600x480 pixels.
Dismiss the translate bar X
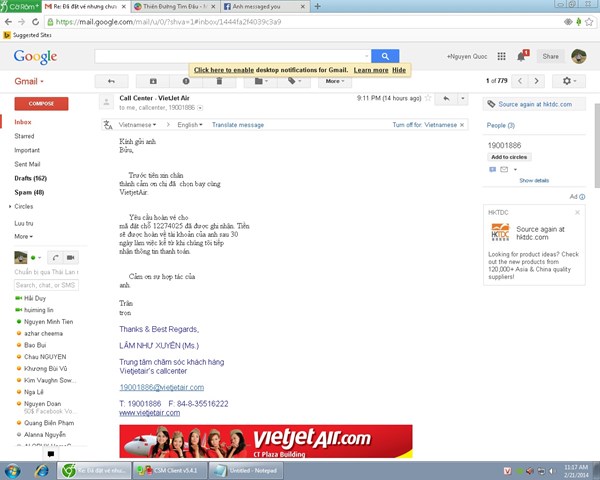462,125
